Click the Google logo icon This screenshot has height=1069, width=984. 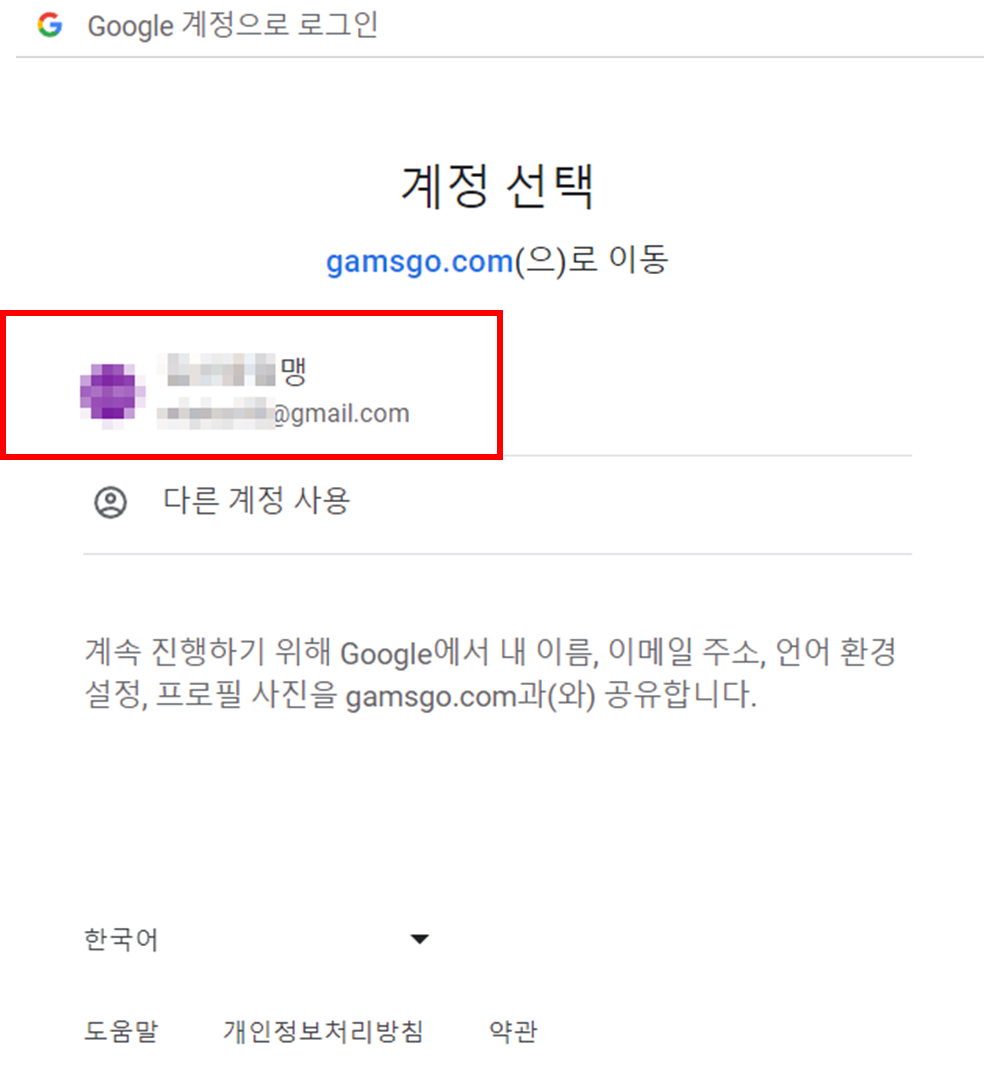pyautogui.click(x=50, y=25)
